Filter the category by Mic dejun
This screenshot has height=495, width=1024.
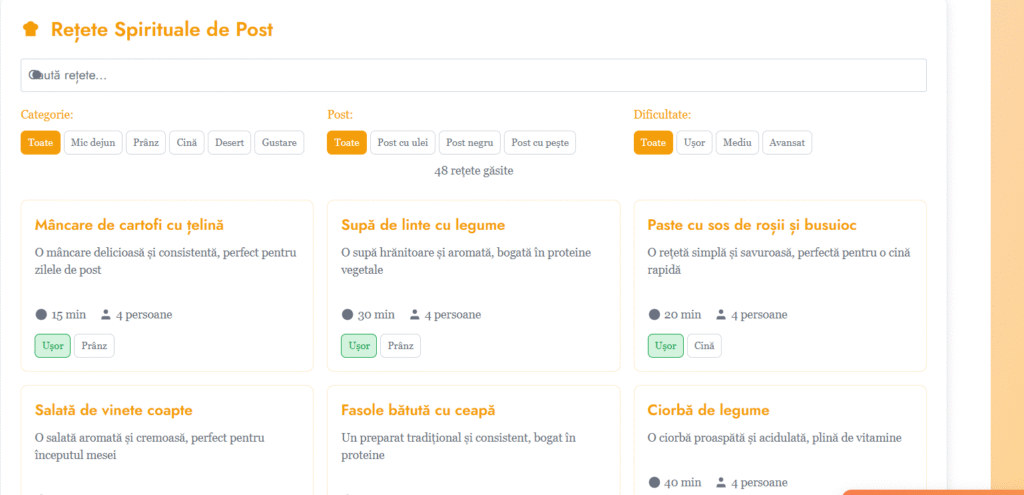(x=93, y=143)
